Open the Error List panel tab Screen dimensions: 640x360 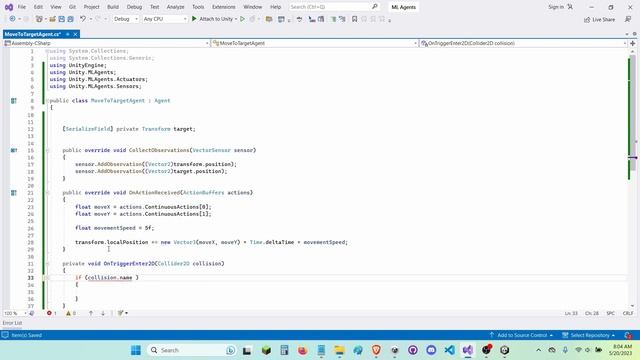13,323
